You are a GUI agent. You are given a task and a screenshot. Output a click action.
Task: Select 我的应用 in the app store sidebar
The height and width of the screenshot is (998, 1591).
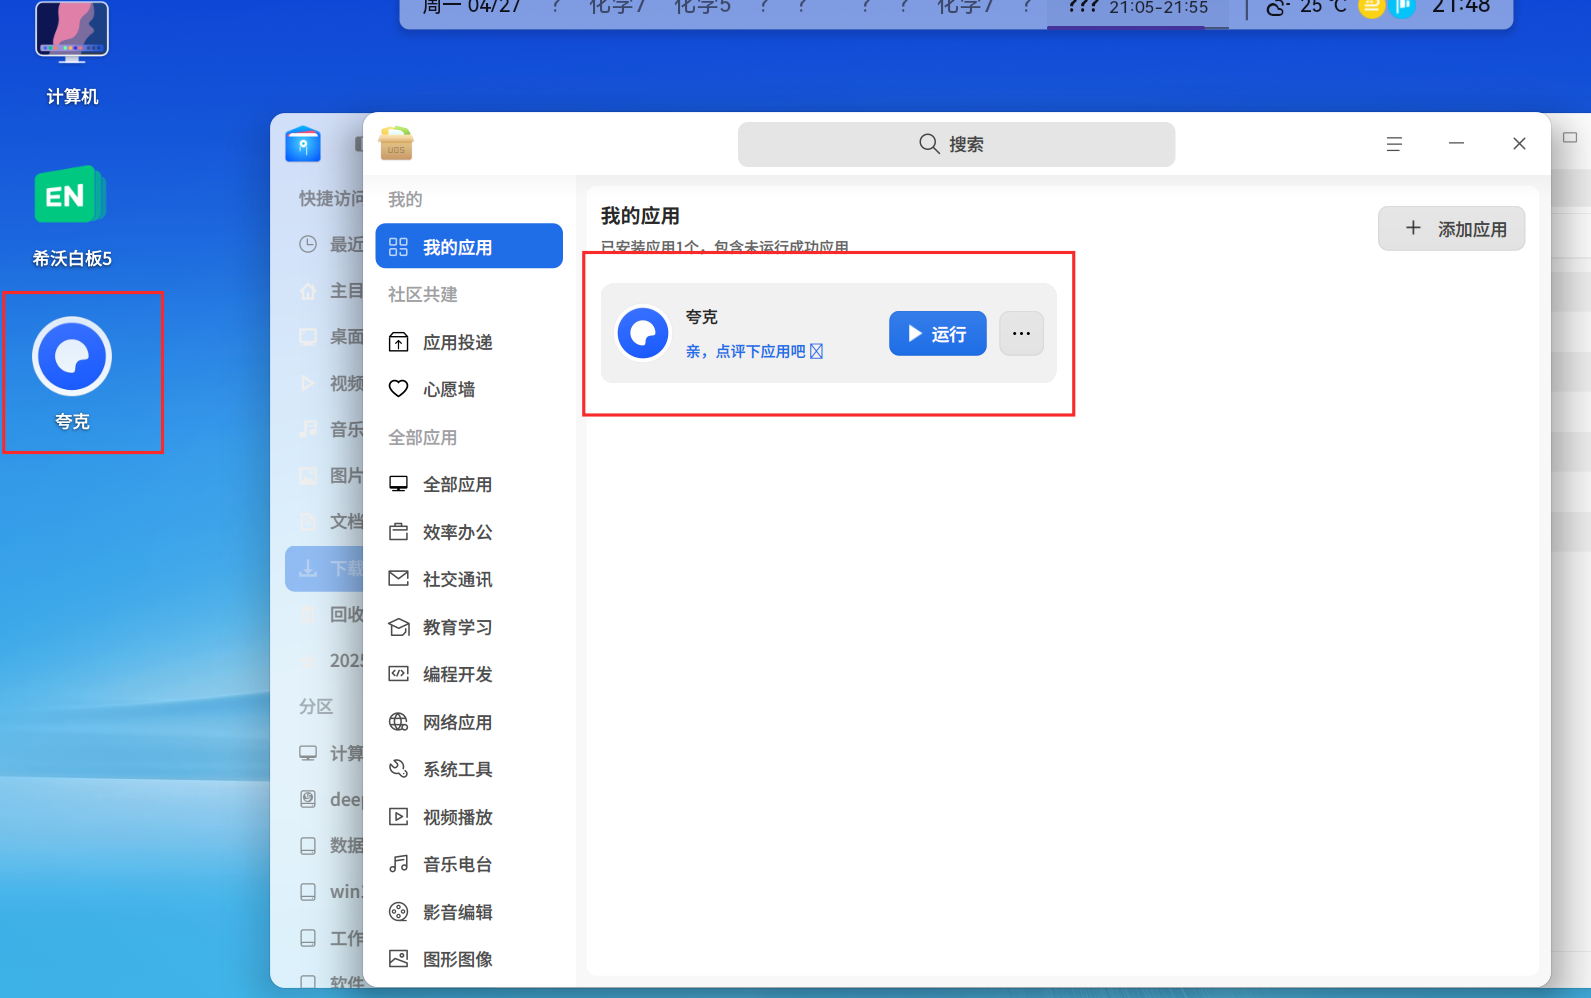pyautogui.click(x=469, y=246)
